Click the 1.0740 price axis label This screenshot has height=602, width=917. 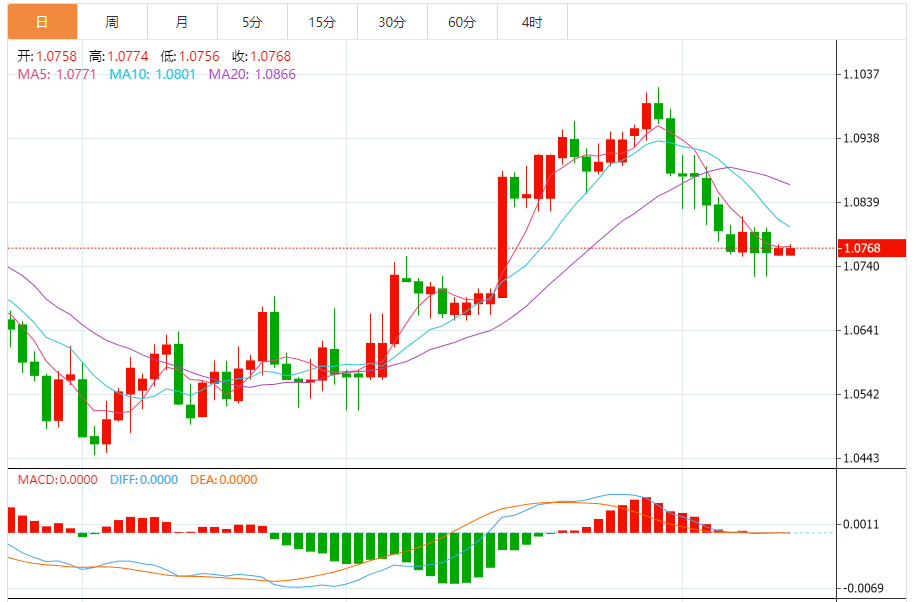pos(861,266)
